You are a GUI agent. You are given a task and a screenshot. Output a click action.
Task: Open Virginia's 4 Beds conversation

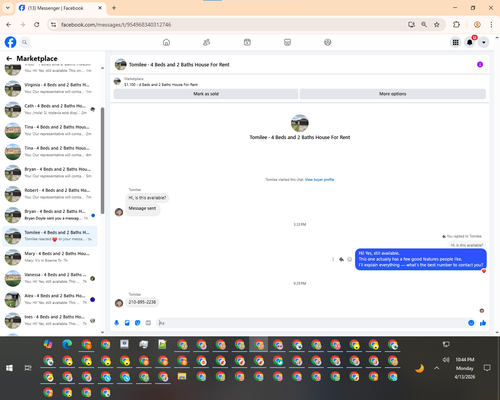coord(50,88)
